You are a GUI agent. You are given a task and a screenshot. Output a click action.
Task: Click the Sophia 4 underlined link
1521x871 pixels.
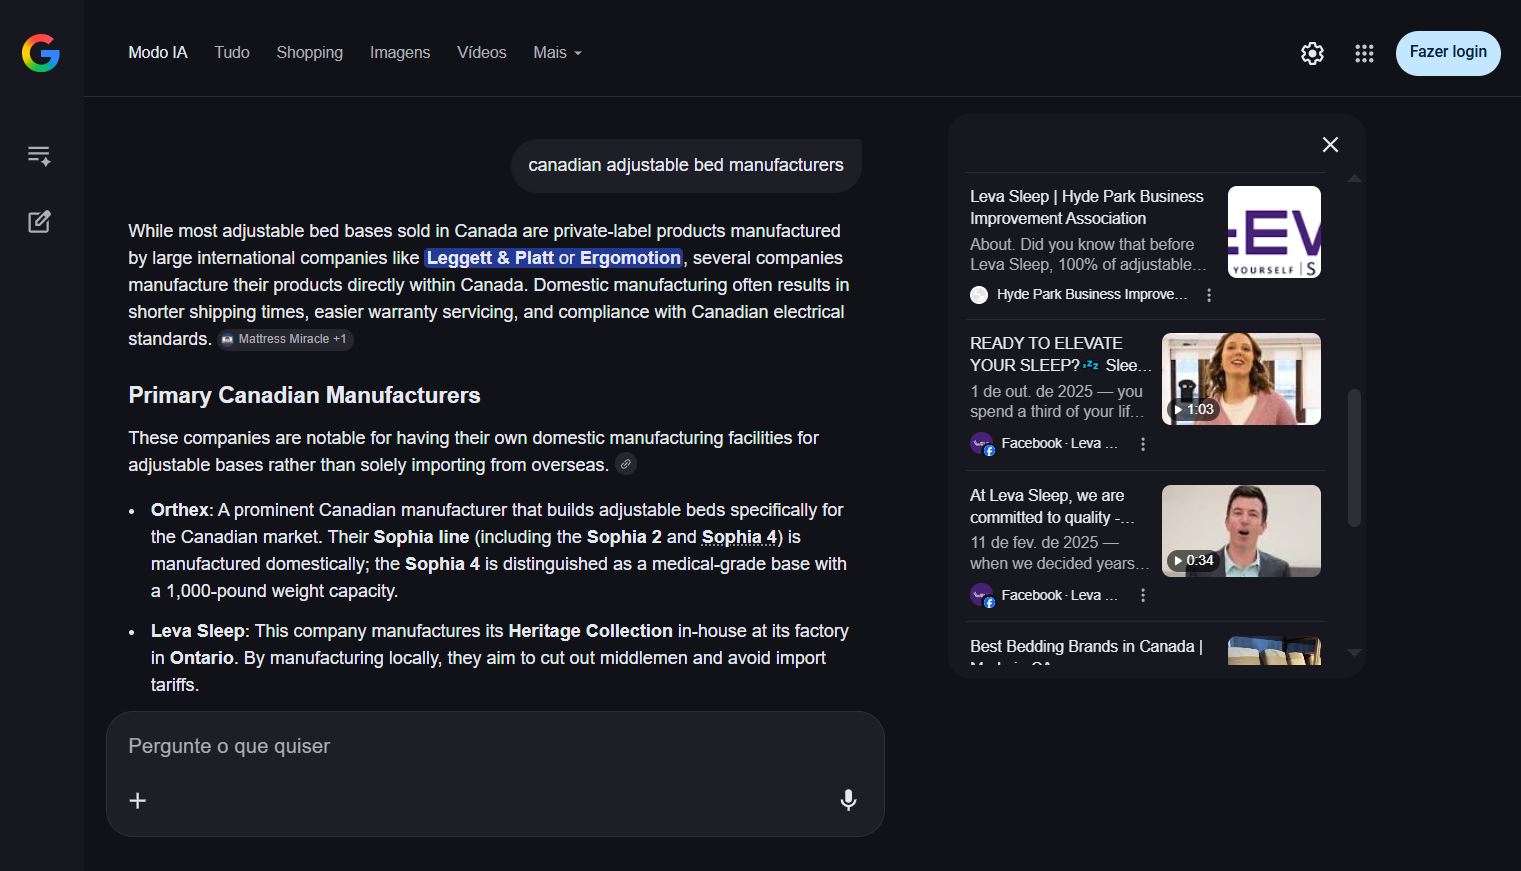coord(739,537)
